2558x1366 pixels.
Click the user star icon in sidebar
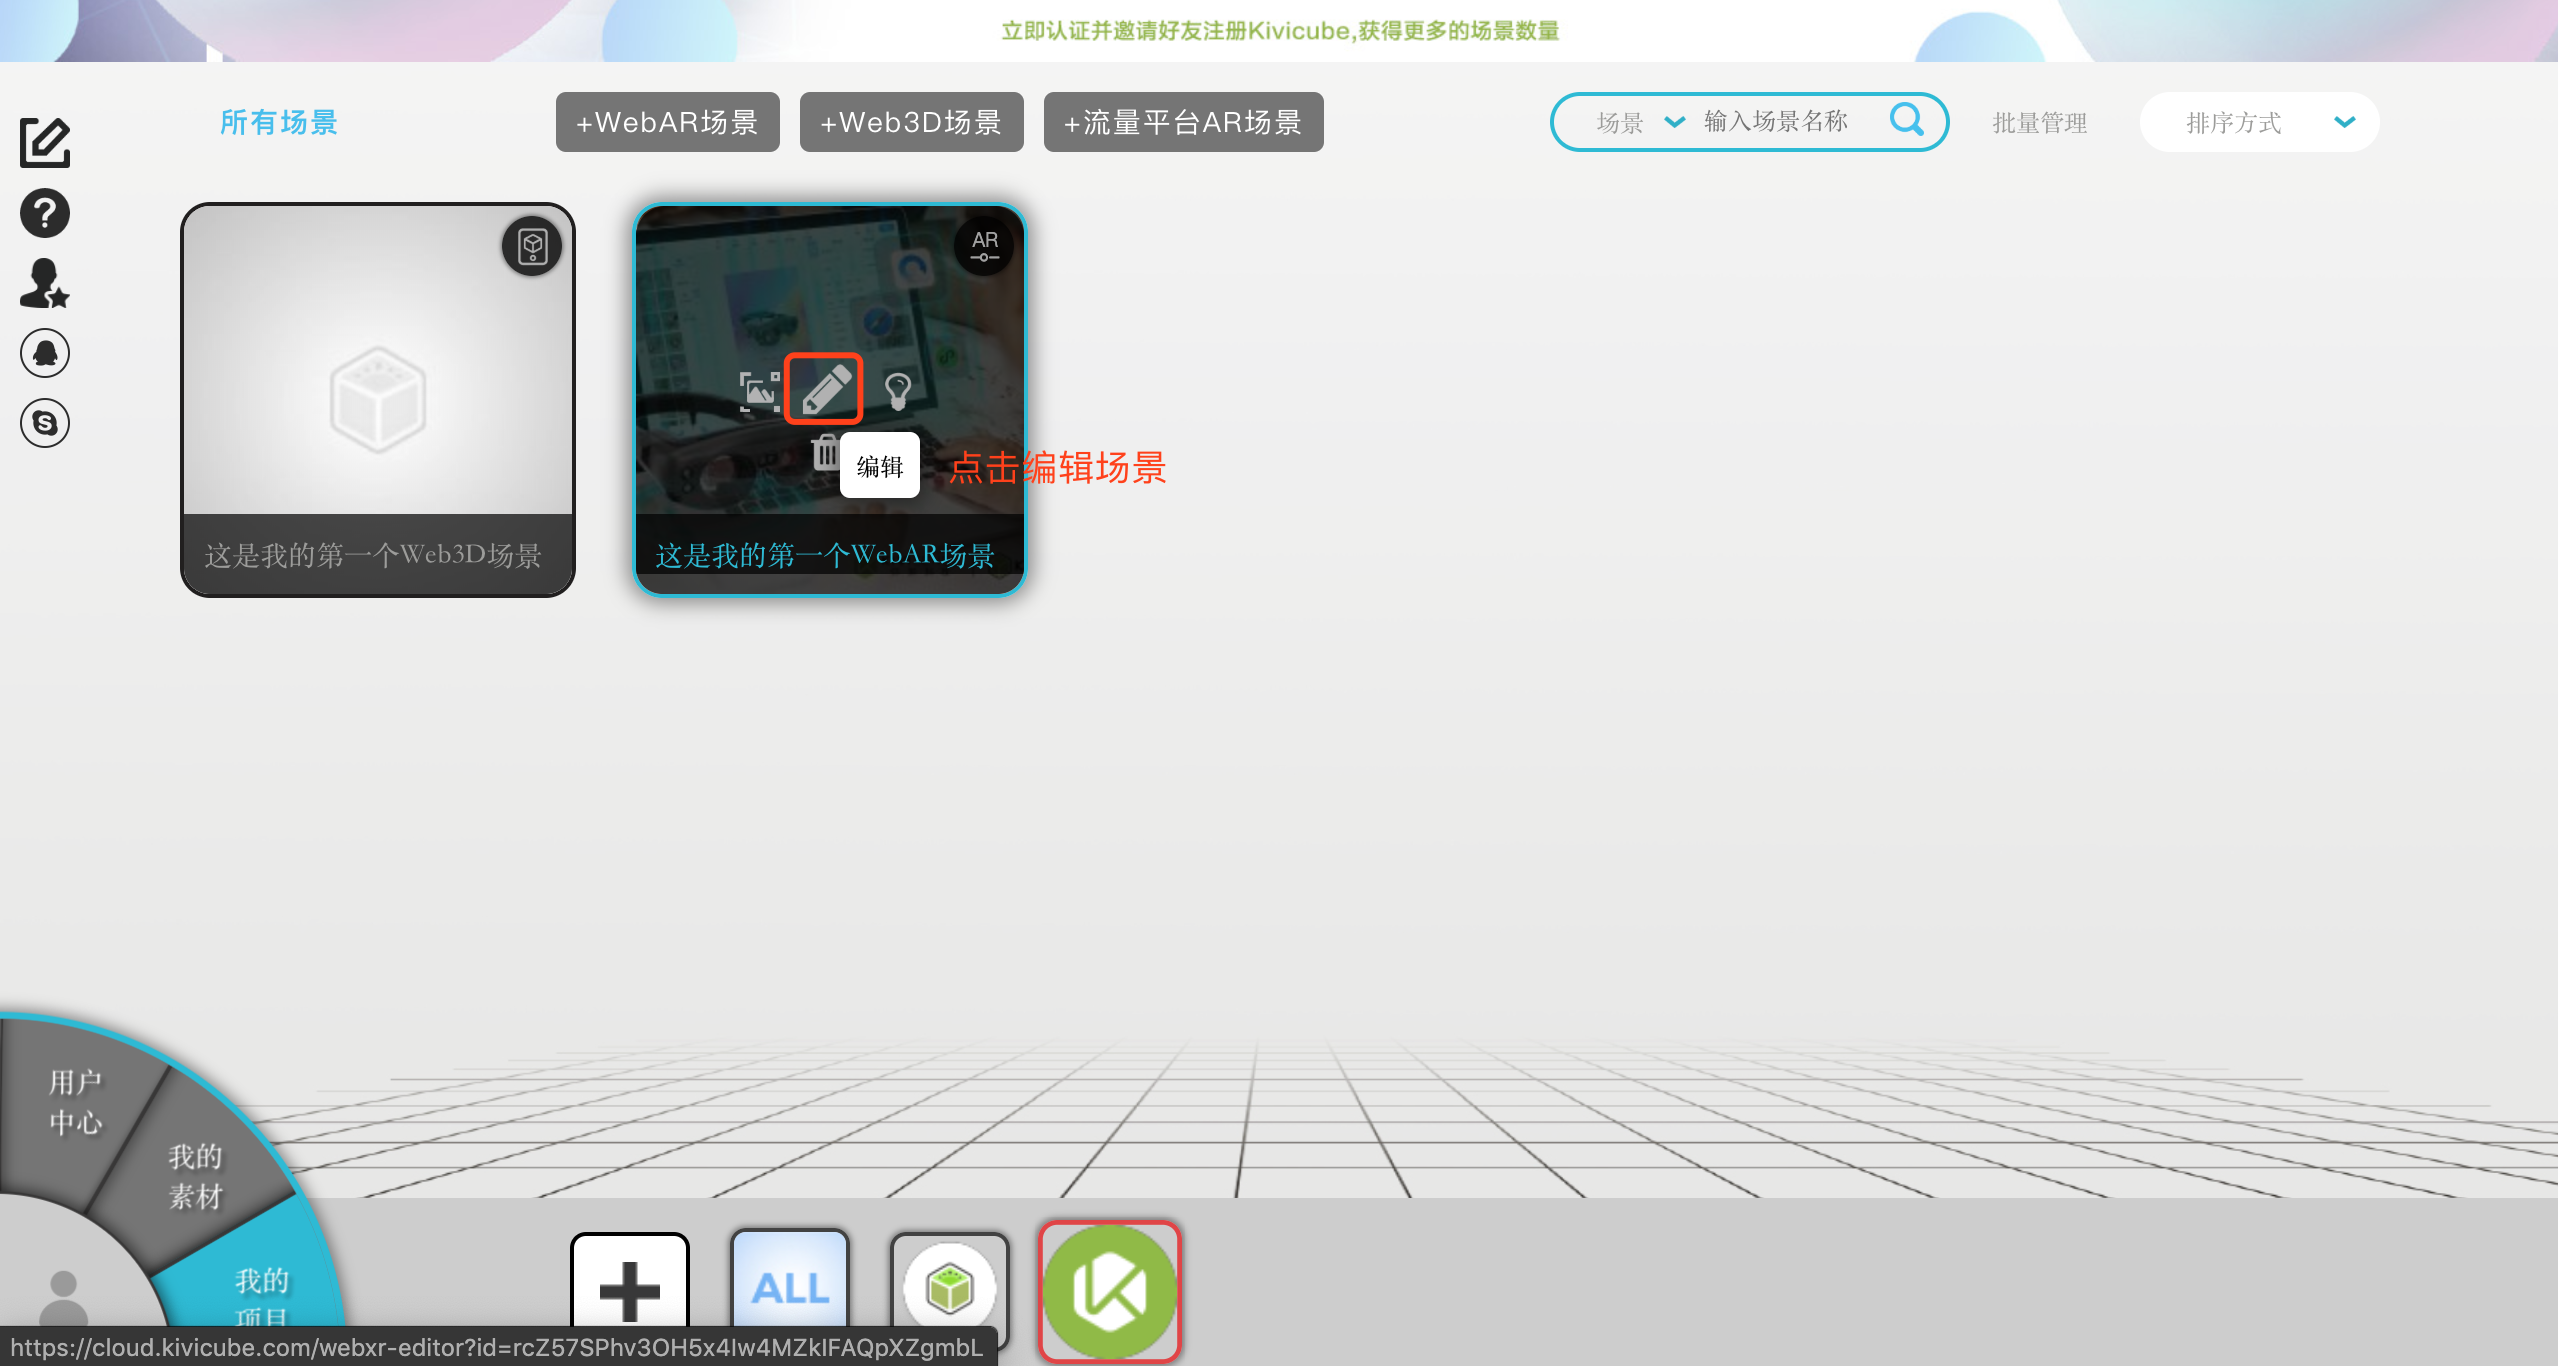coord(45,283)
